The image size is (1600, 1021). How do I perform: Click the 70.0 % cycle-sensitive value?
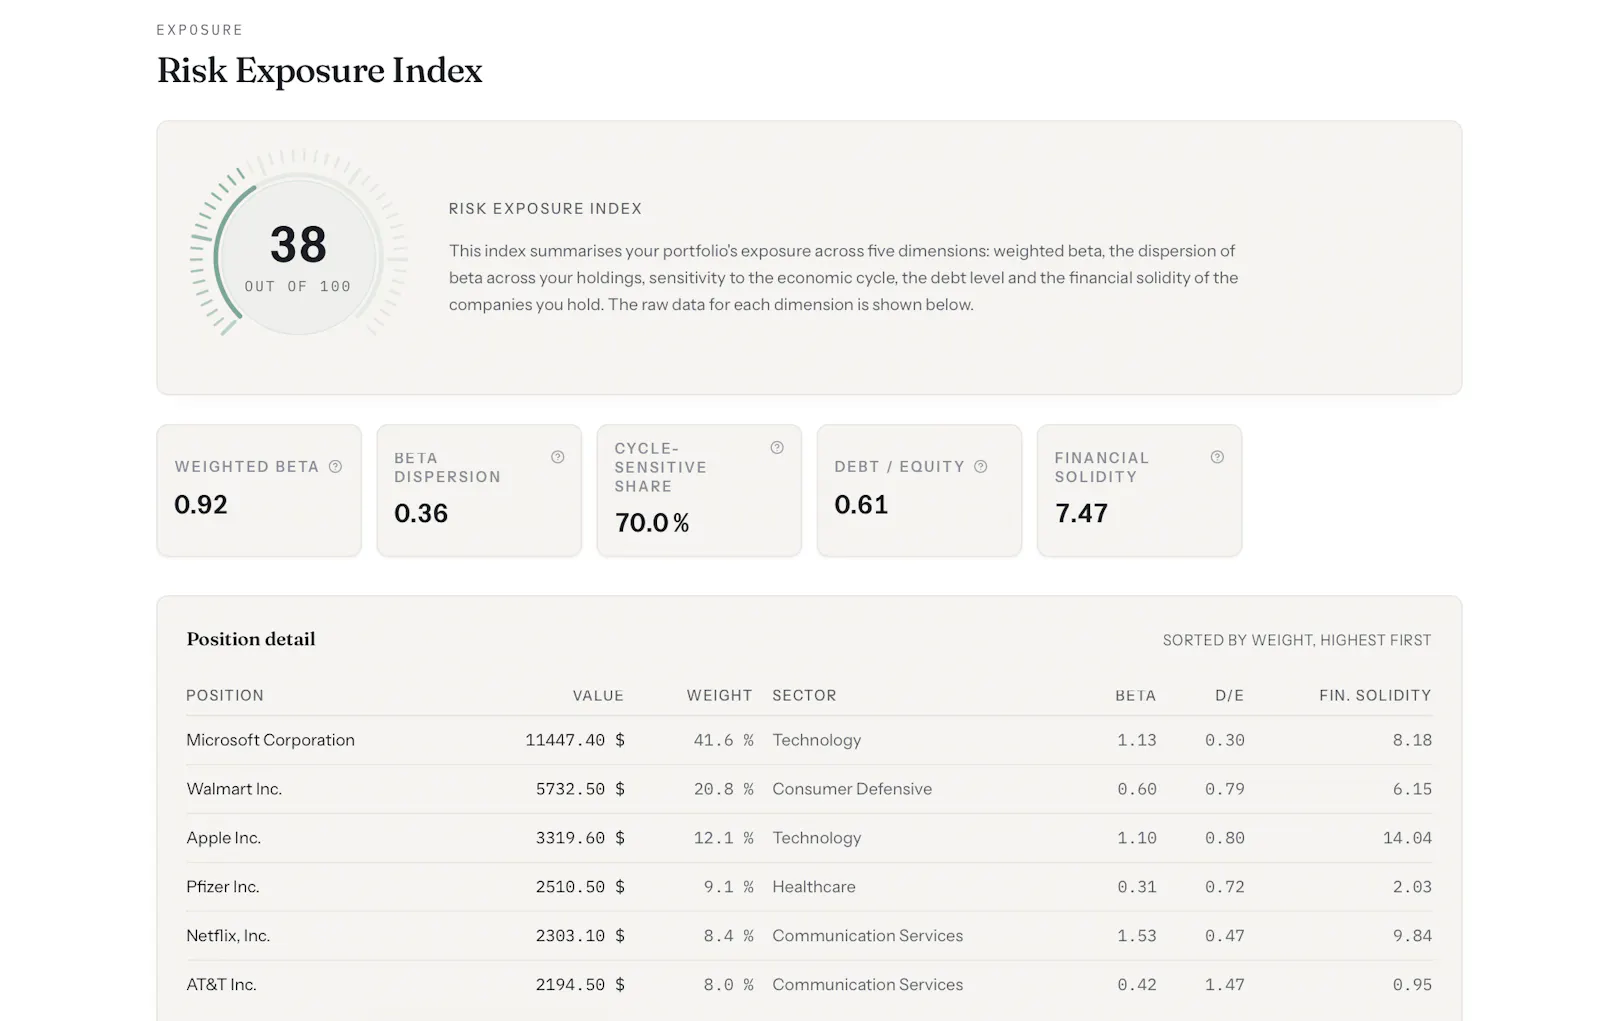[x=652, y=522]
